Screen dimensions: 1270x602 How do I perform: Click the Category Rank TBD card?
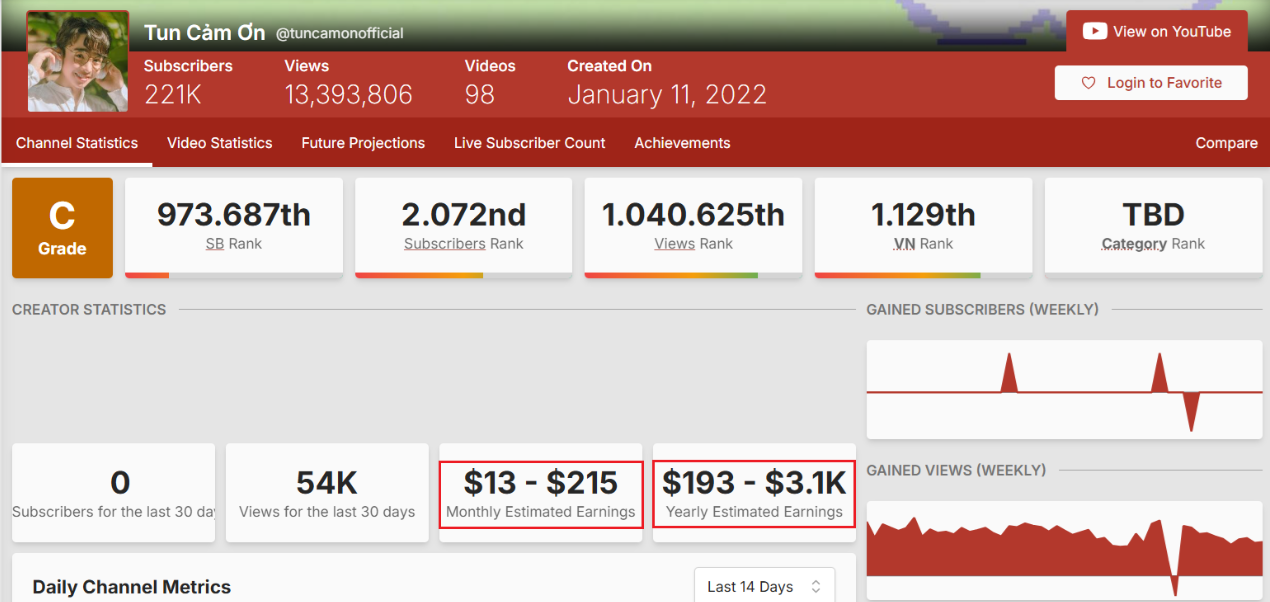click(1153, 227)
